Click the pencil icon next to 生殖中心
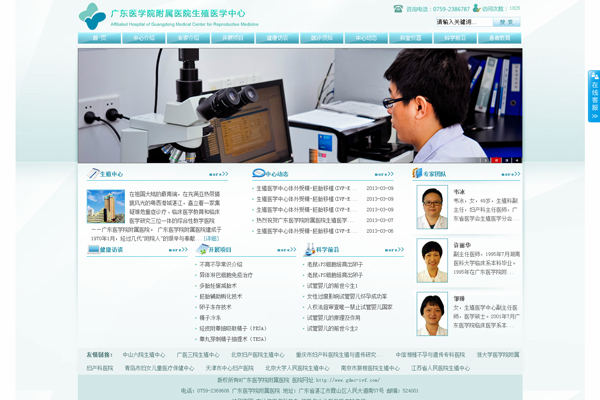 (x=93, y=173)
